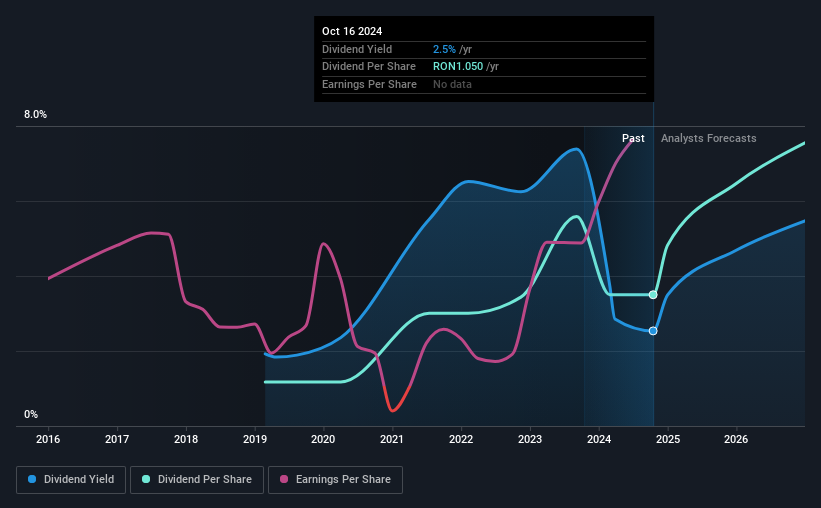Click the 0% y-axis label
This screenshot has width=821, height=508.
tap(31, 415)
